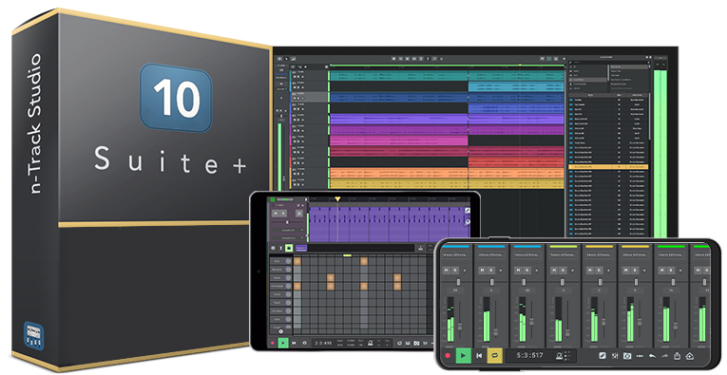This screenshot has height=375, width=727.
Task: Open the input selector of first orange phone channel
Action: 599,255
